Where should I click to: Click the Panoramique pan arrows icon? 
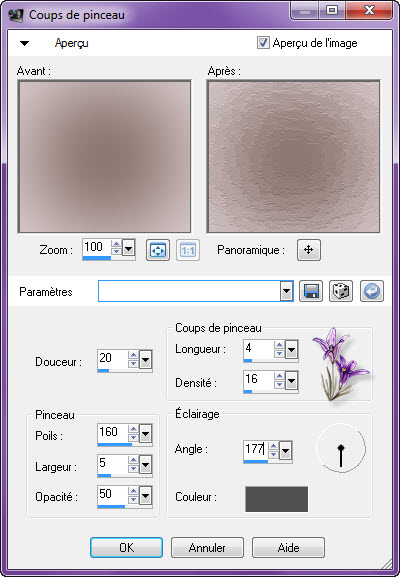[309, 250]
